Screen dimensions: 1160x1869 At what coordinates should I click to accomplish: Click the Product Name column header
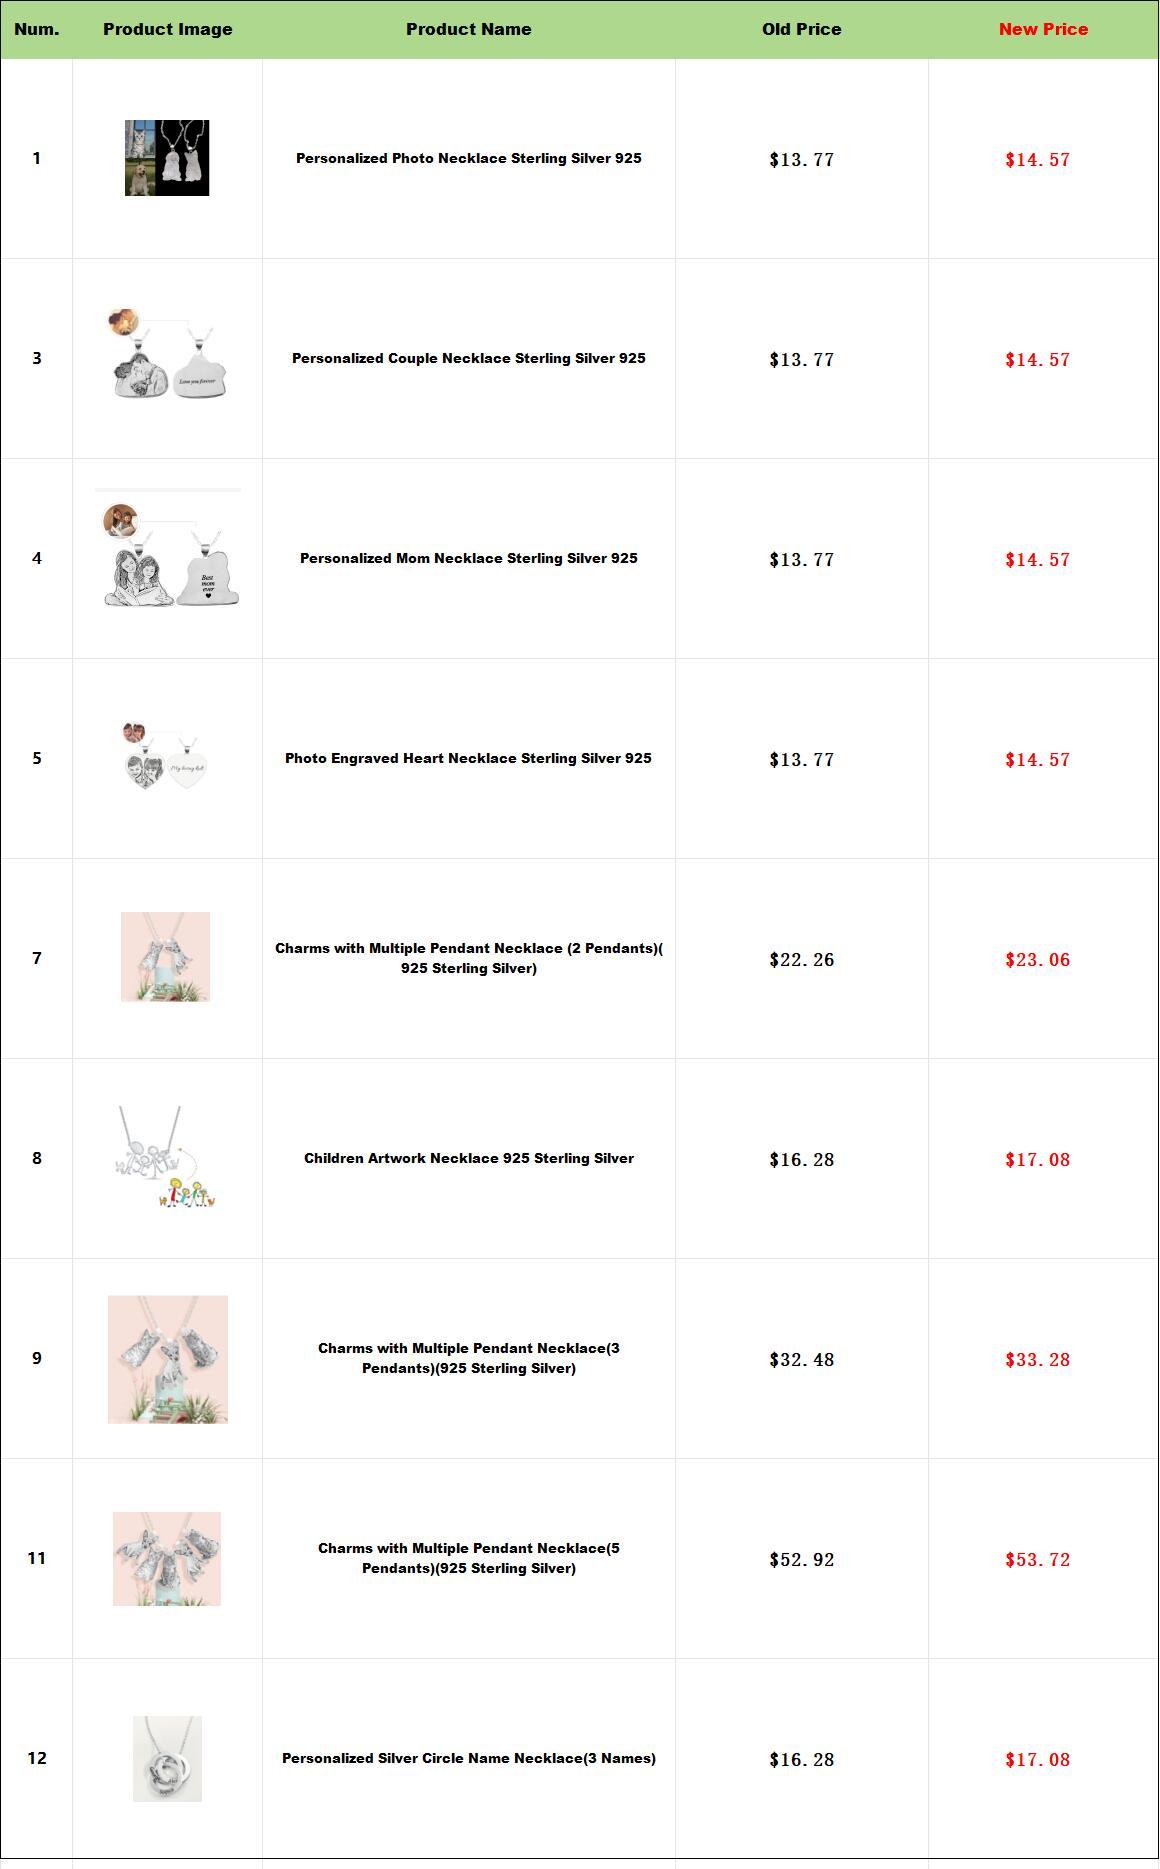(468, 29)
